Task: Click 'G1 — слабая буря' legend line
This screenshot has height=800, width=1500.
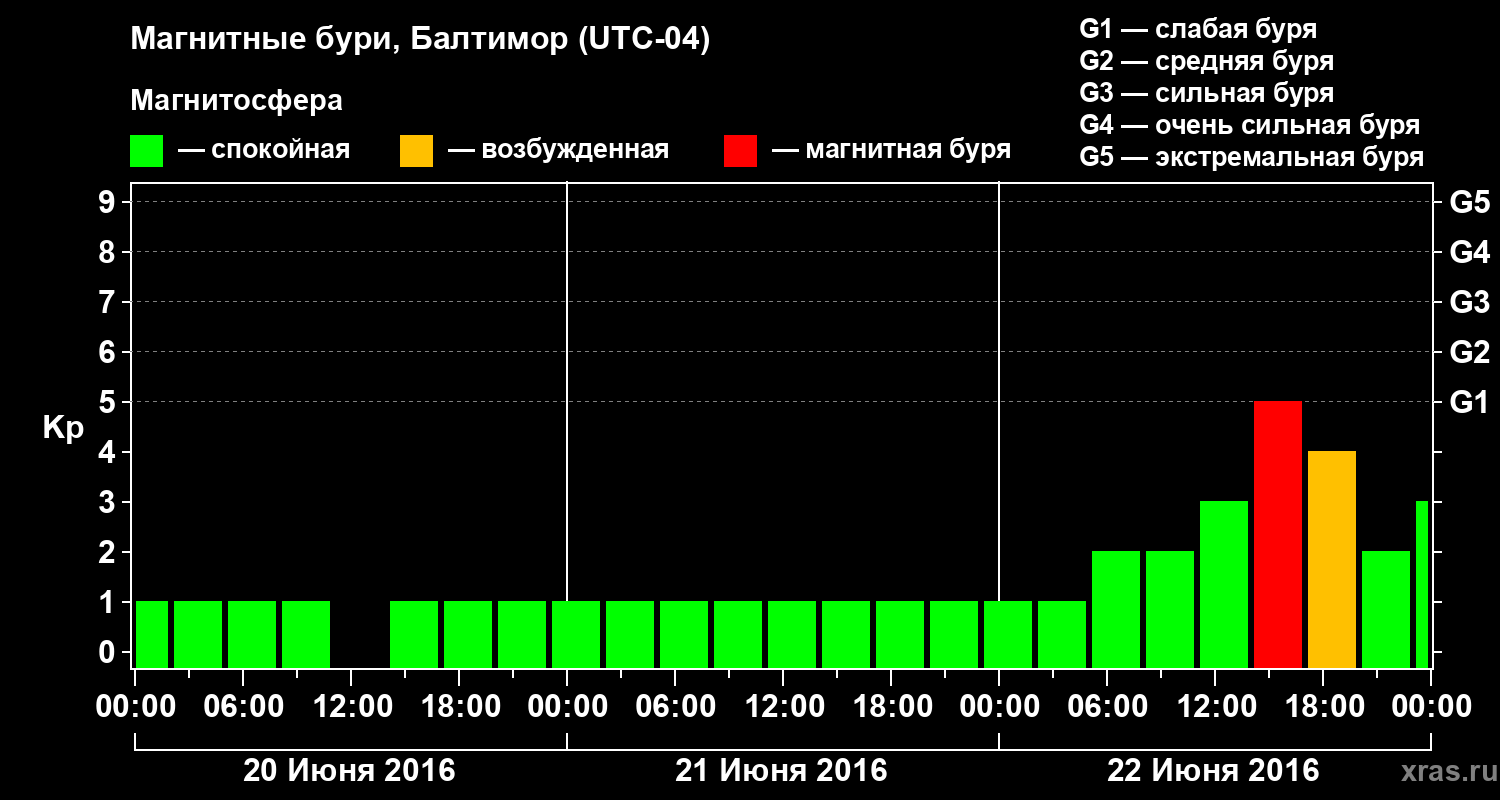Action: (1198, 29)
